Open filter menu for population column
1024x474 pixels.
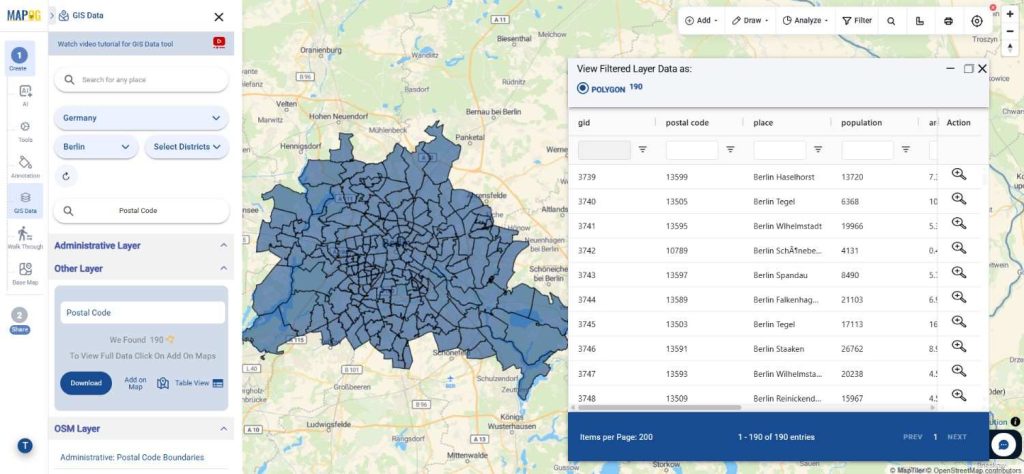tap(906, 150)
